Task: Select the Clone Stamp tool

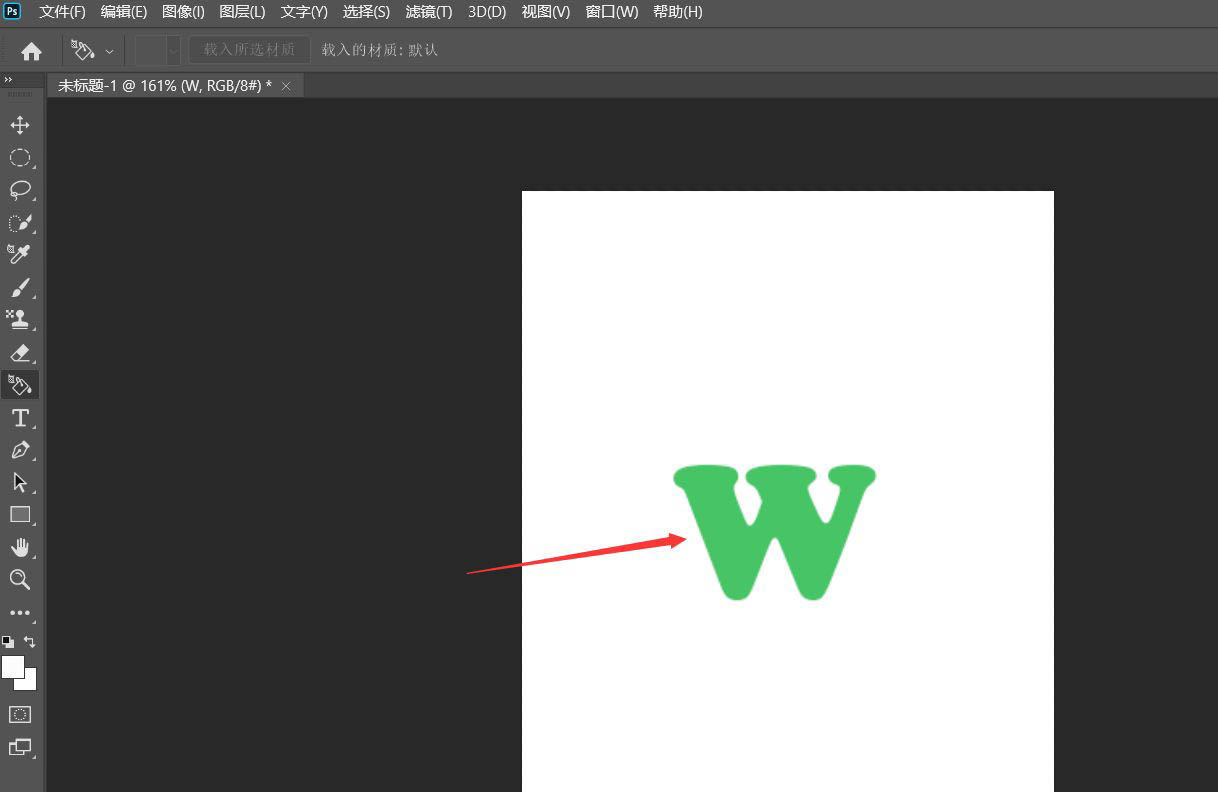Action: point(20,320)
